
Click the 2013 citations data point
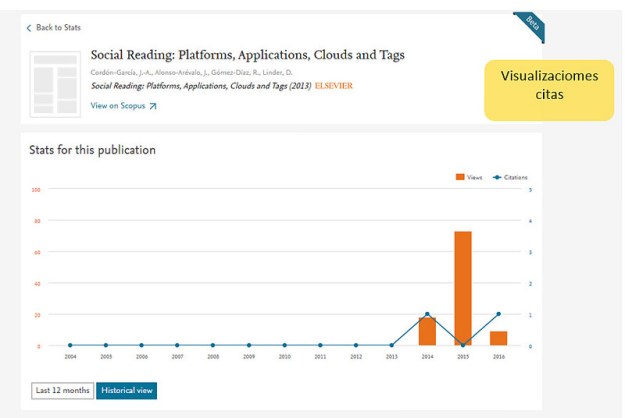391,346
